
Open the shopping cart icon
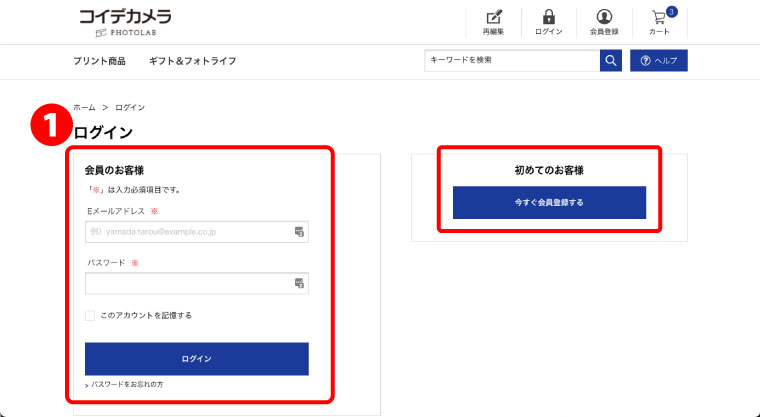(x=658, y=19)
